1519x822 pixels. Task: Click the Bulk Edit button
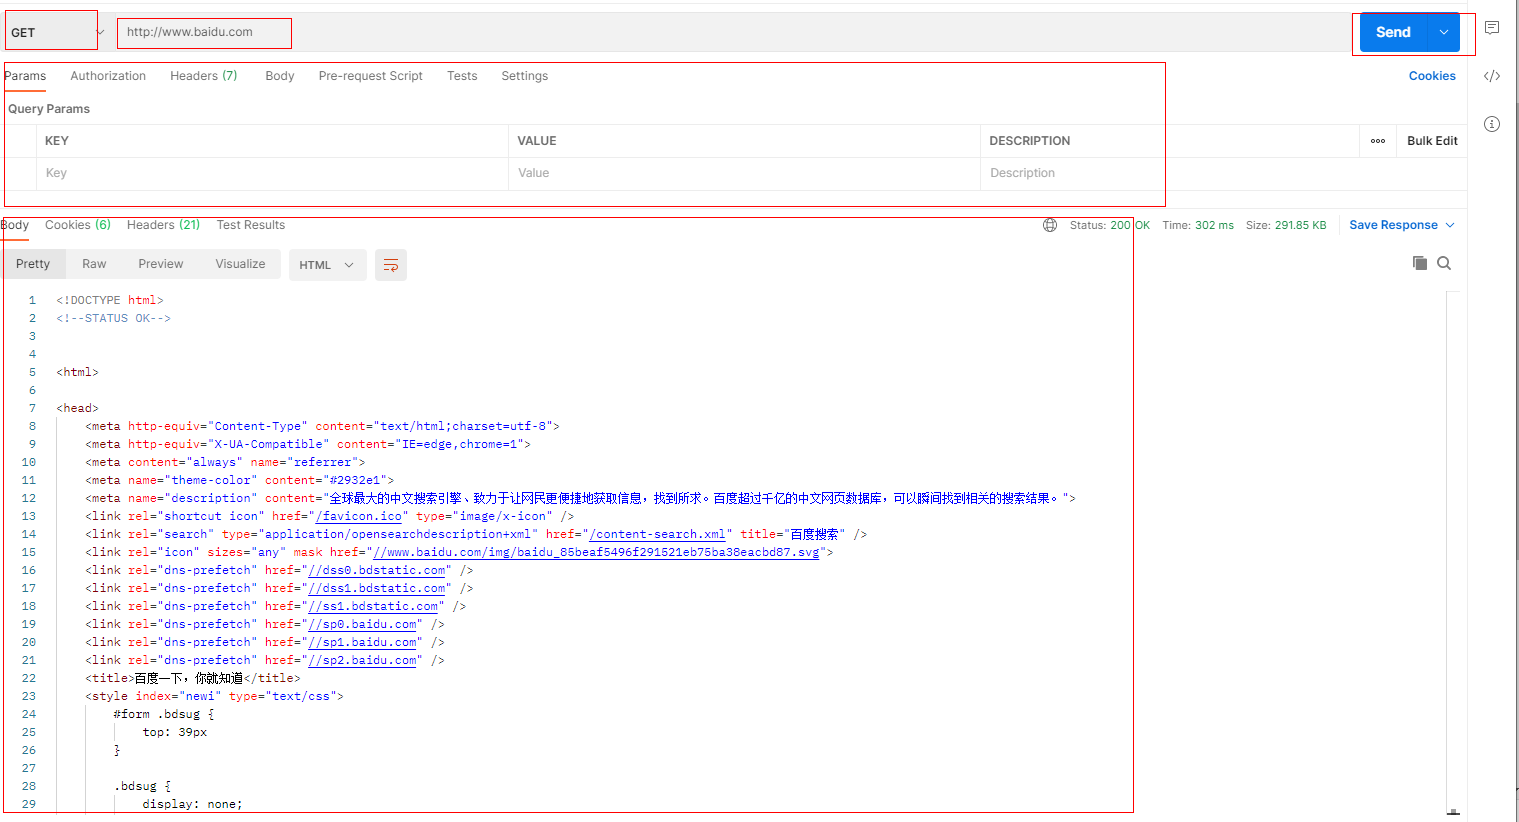tap(1432, 141)
